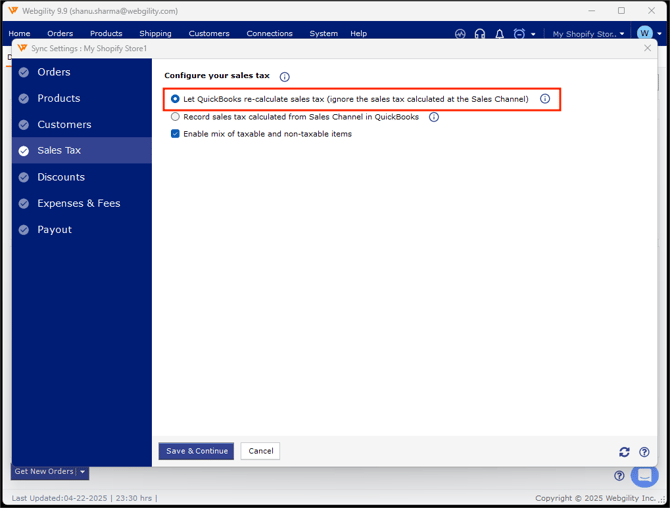
Task: Click the refresh icon in dialog footer
Action: [624, 452]
